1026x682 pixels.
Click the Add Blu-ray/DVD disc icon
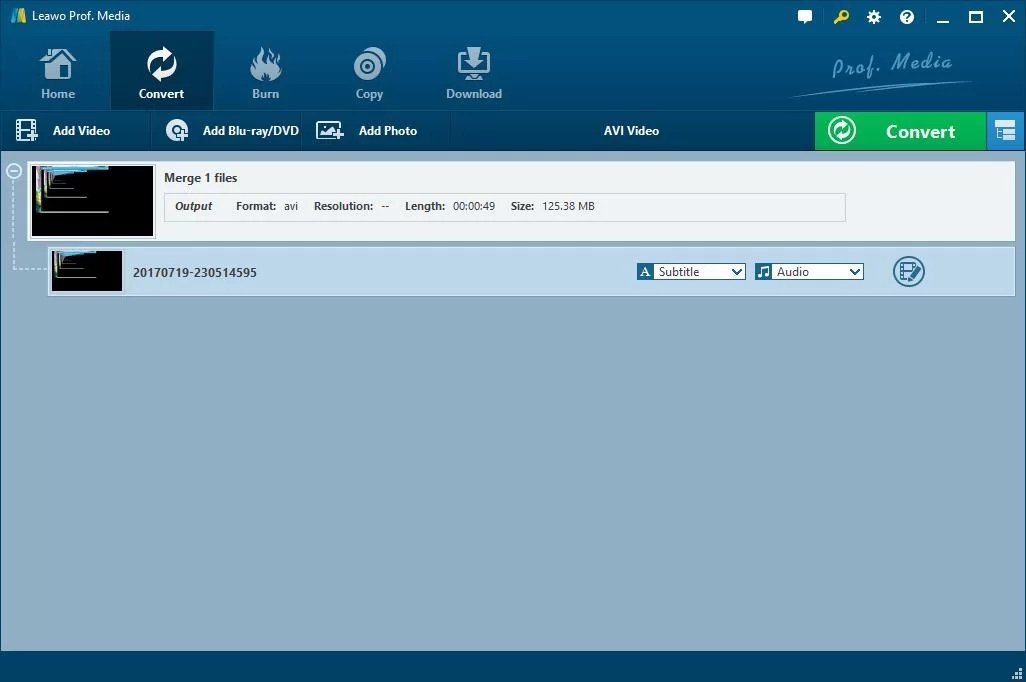176,130
